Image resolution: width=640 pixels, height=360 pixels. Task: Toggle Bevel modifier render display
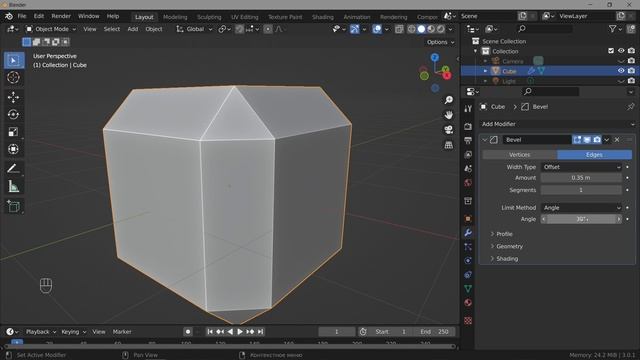pos(597,140)
